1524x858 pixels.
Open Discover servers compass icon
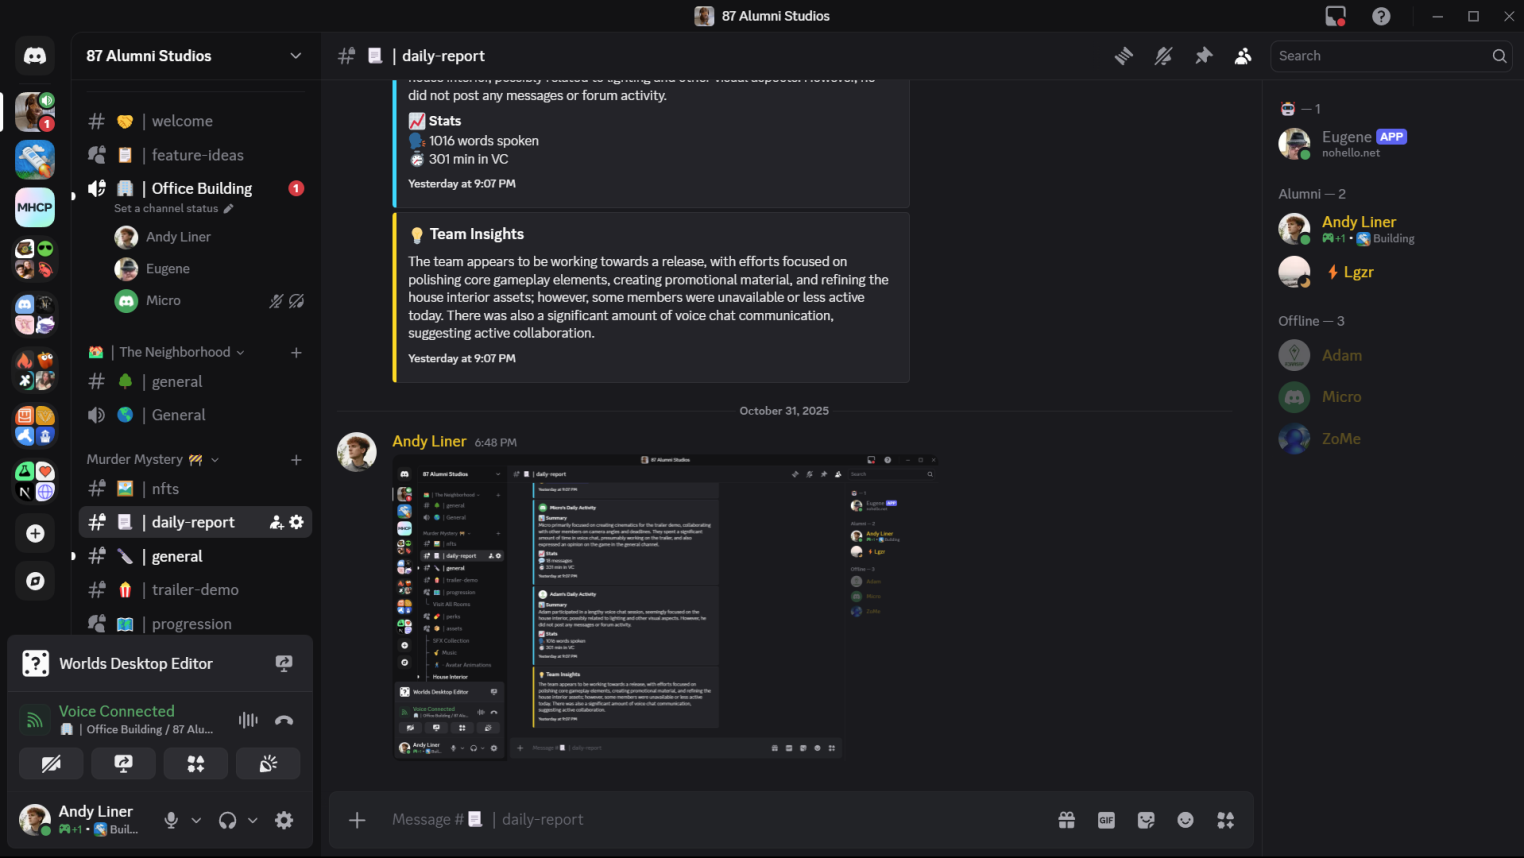coord(35,581)
